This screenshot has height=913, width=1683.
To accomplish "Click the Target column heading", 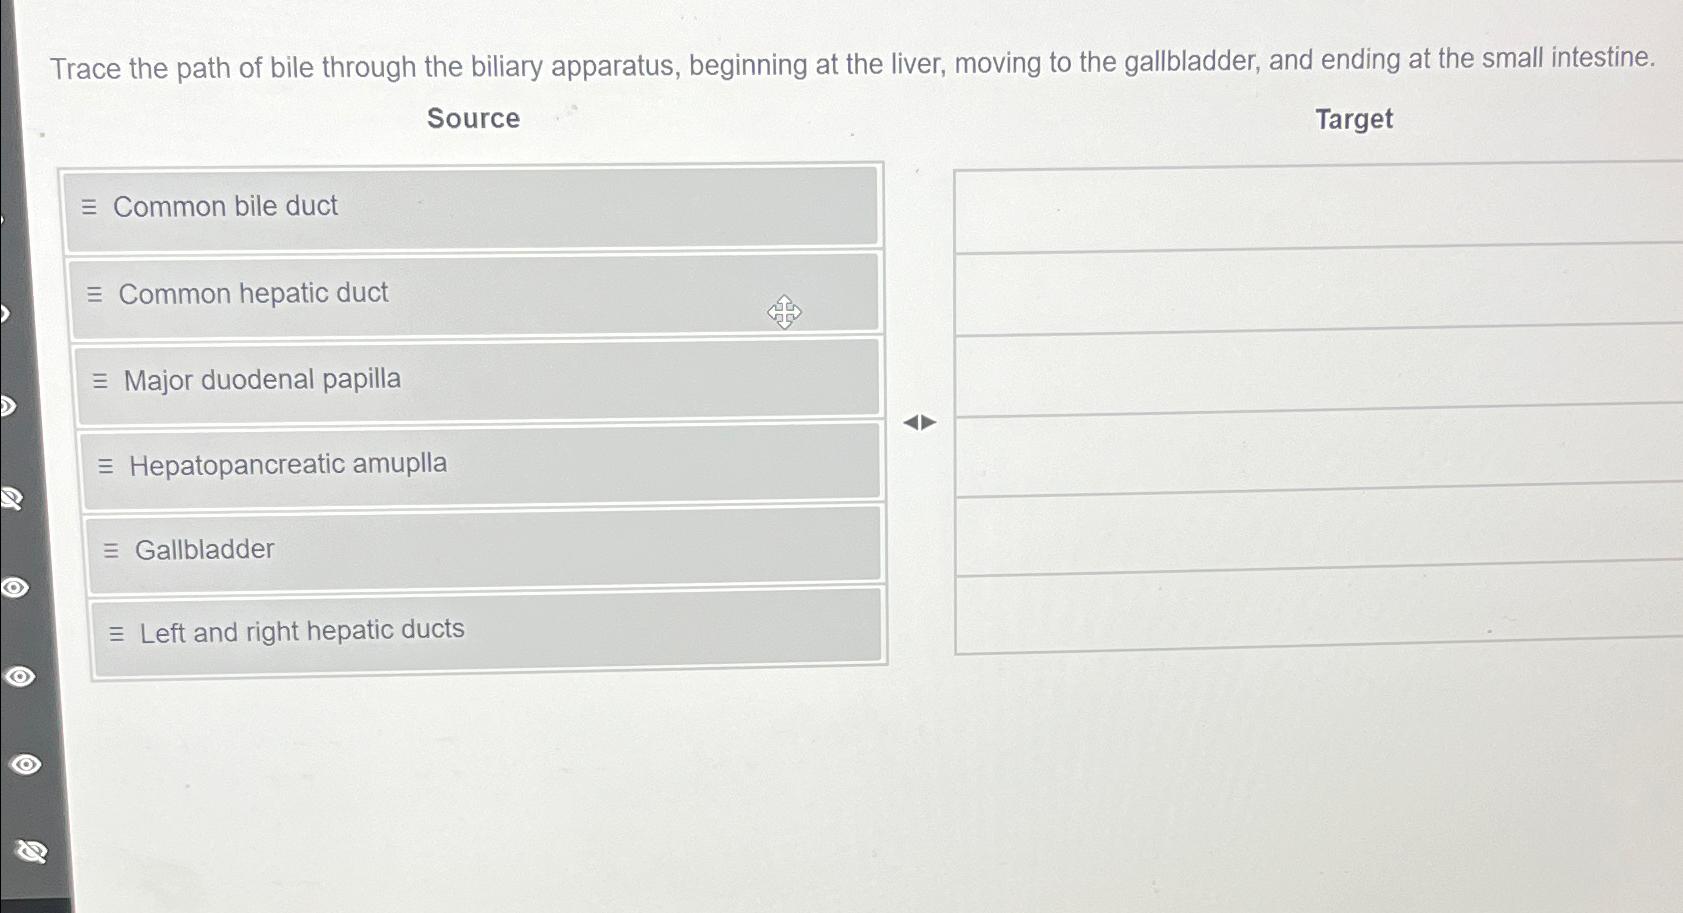I will (x=1354, y=119).
